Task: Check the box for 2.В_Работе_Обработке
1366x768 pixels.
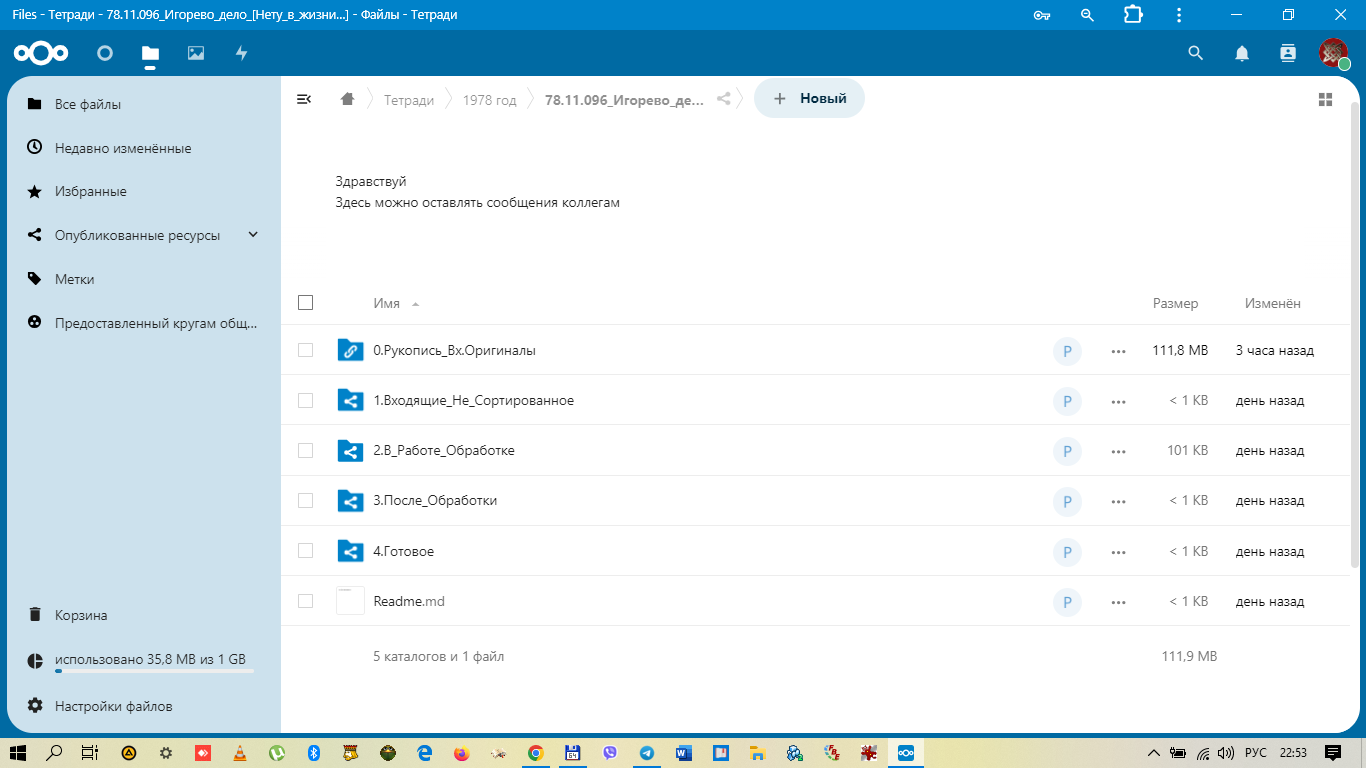Action: tap(306, 451)
